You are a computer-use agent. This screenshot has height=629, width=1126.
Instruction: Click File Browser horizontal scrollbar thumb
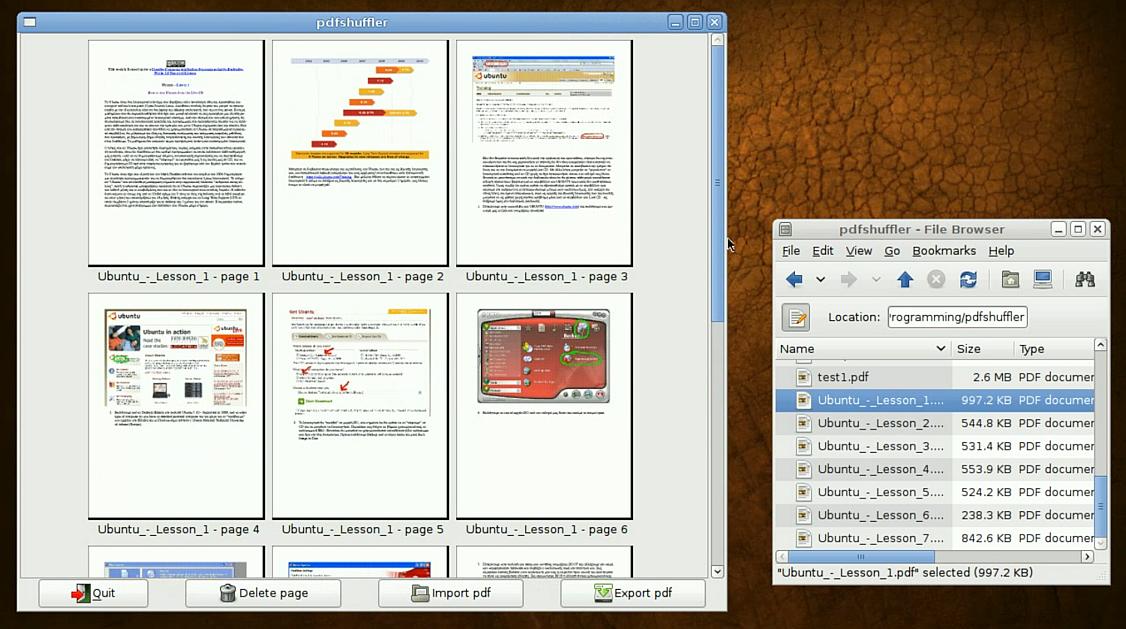coord(861,556)
